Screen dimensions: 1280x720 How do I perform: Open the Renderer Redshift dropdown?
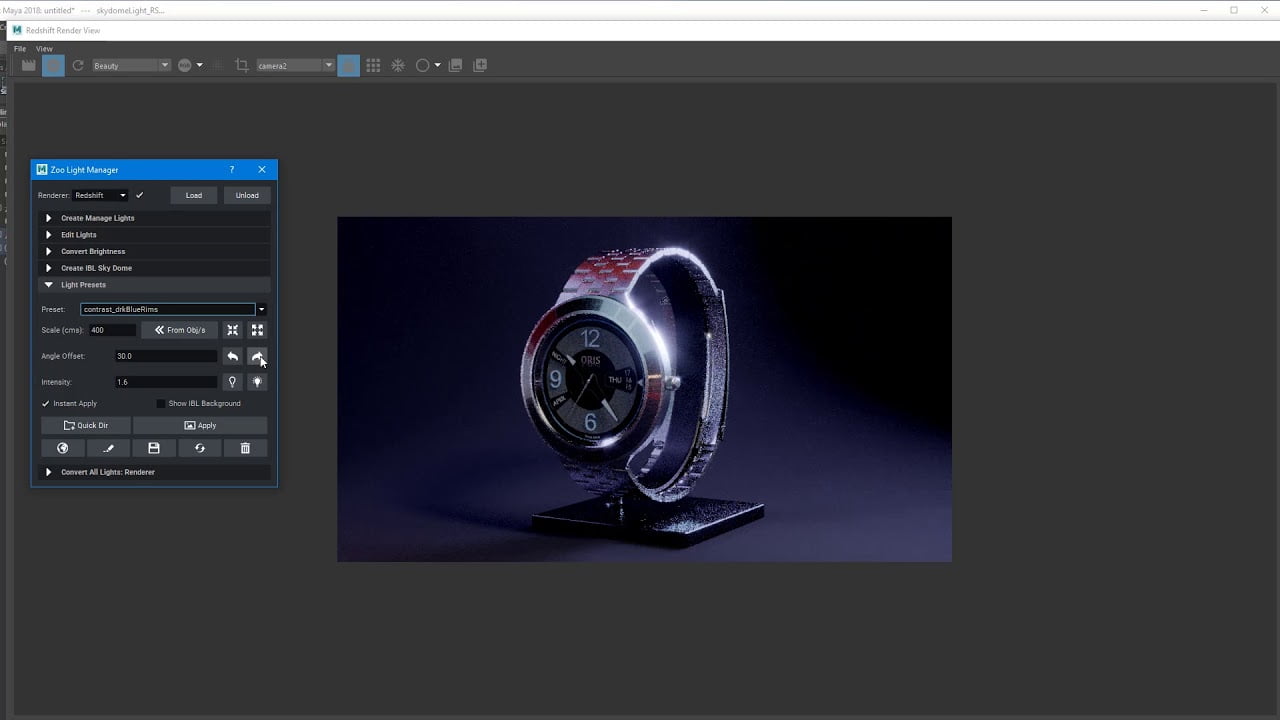101,195
